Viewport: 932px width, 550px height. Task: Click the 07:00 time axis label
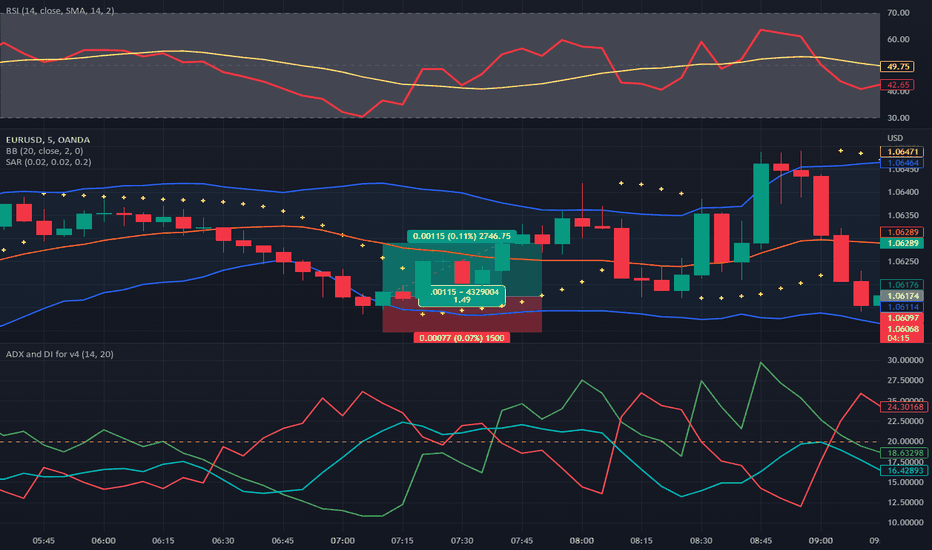click(x=342, y=540)
